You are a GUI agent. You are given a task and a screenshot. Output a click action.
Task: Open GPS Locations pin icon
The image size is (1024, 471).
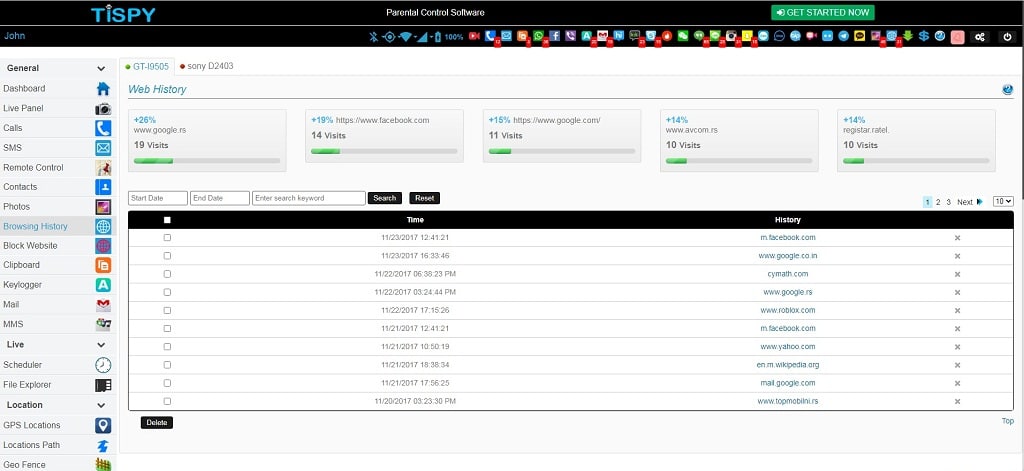pyautogui.click(x=103, y=425)
